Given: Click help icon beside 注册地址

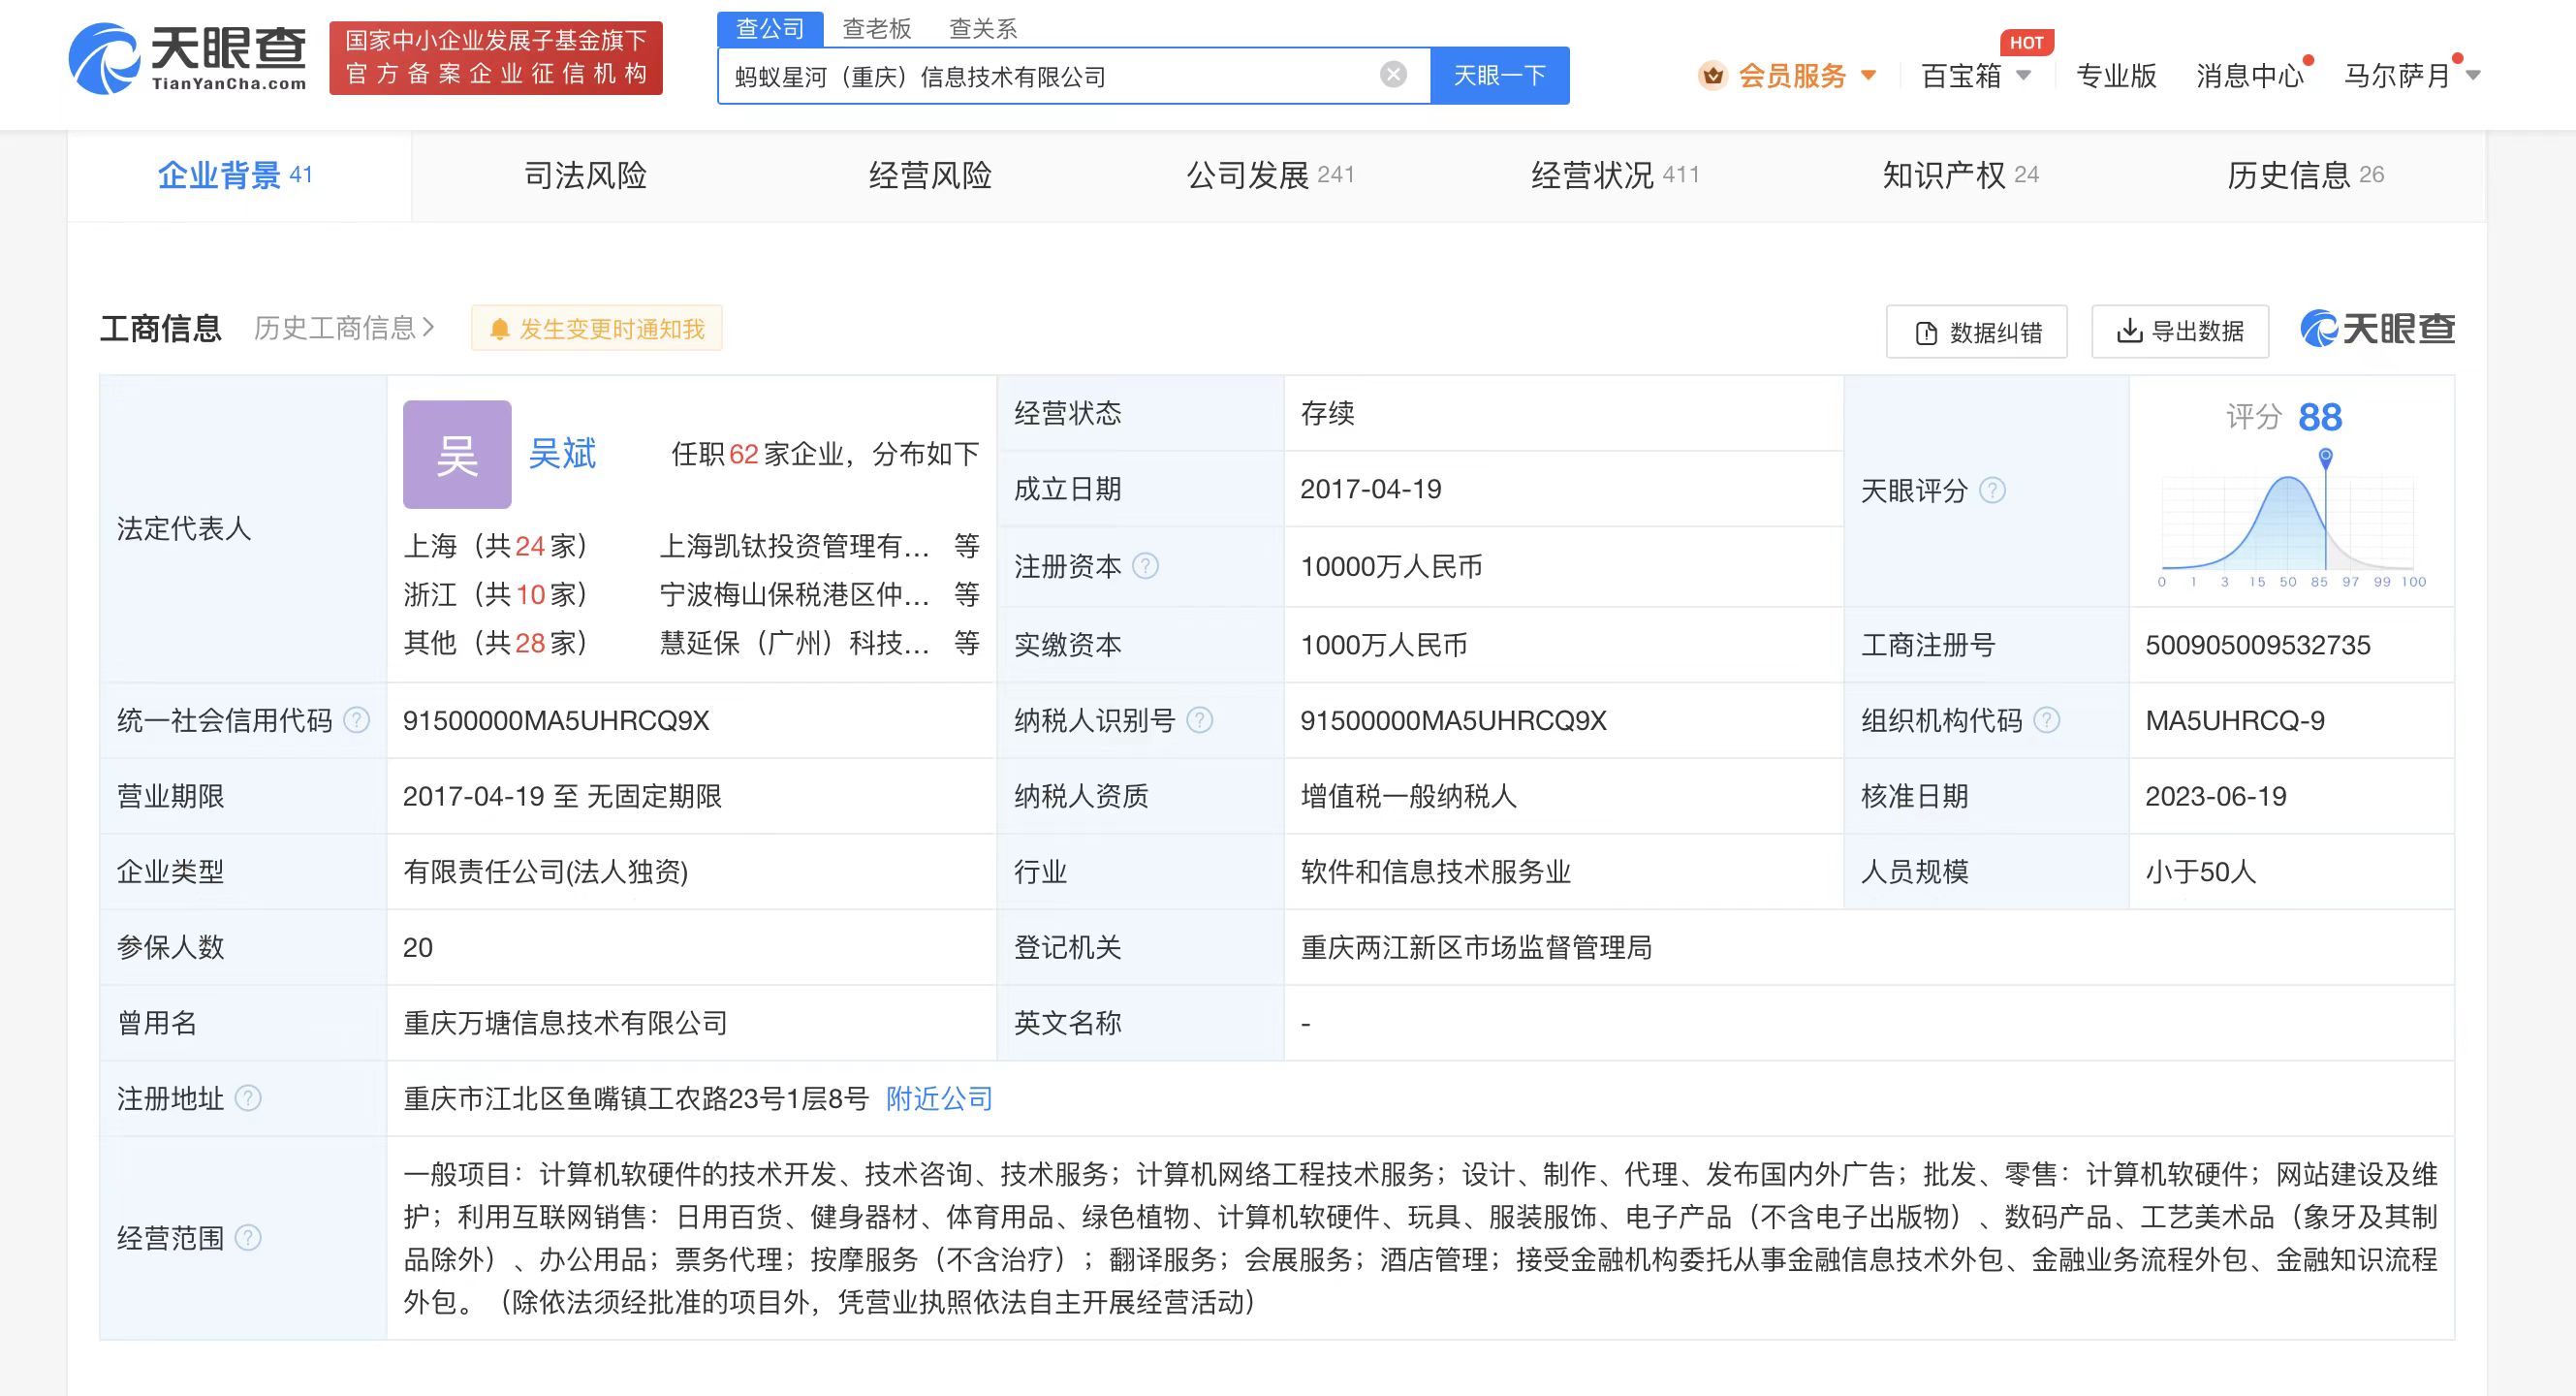Looking at the screenshot, I should (248, 1098).
